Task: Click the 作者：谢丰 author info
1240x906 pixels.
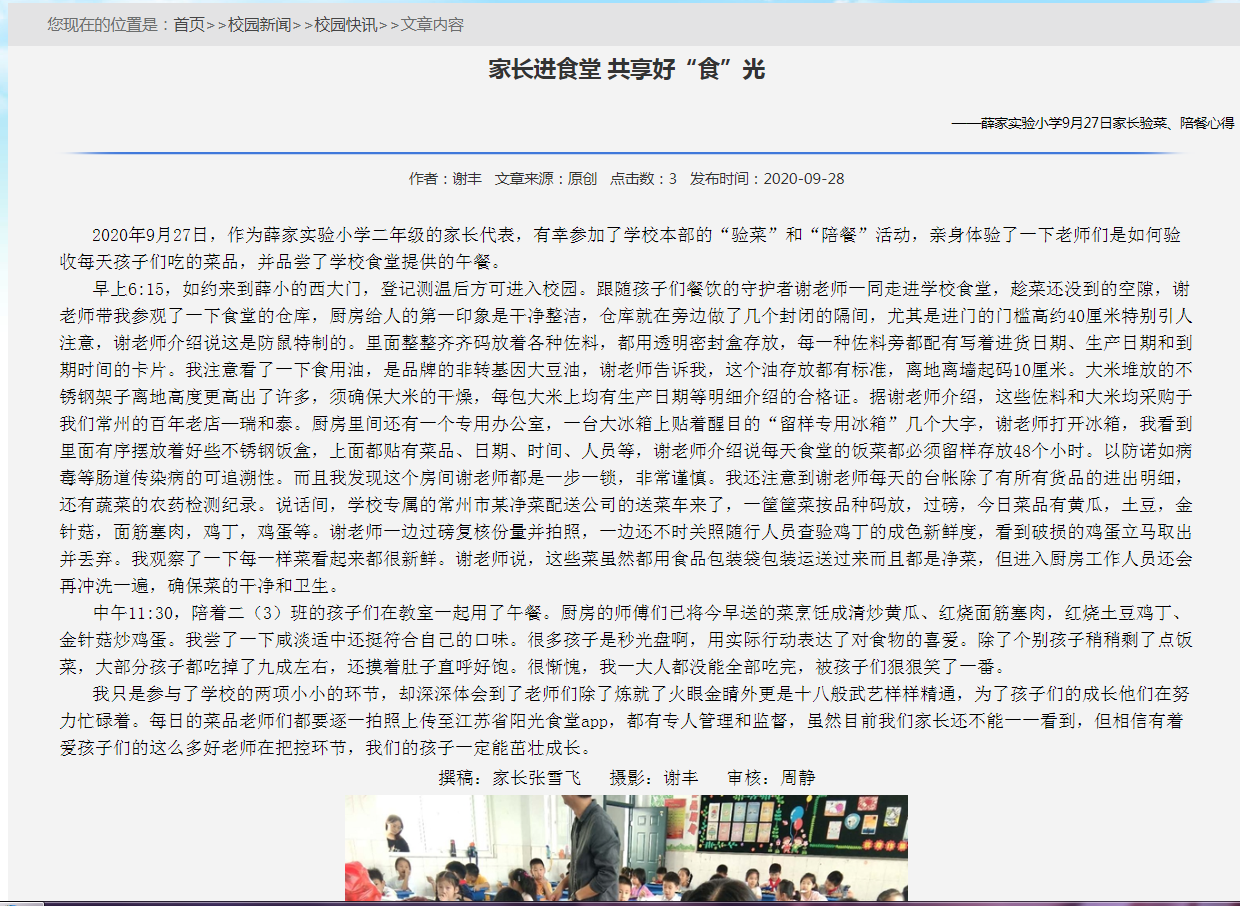Action: (x=445, y=179)
